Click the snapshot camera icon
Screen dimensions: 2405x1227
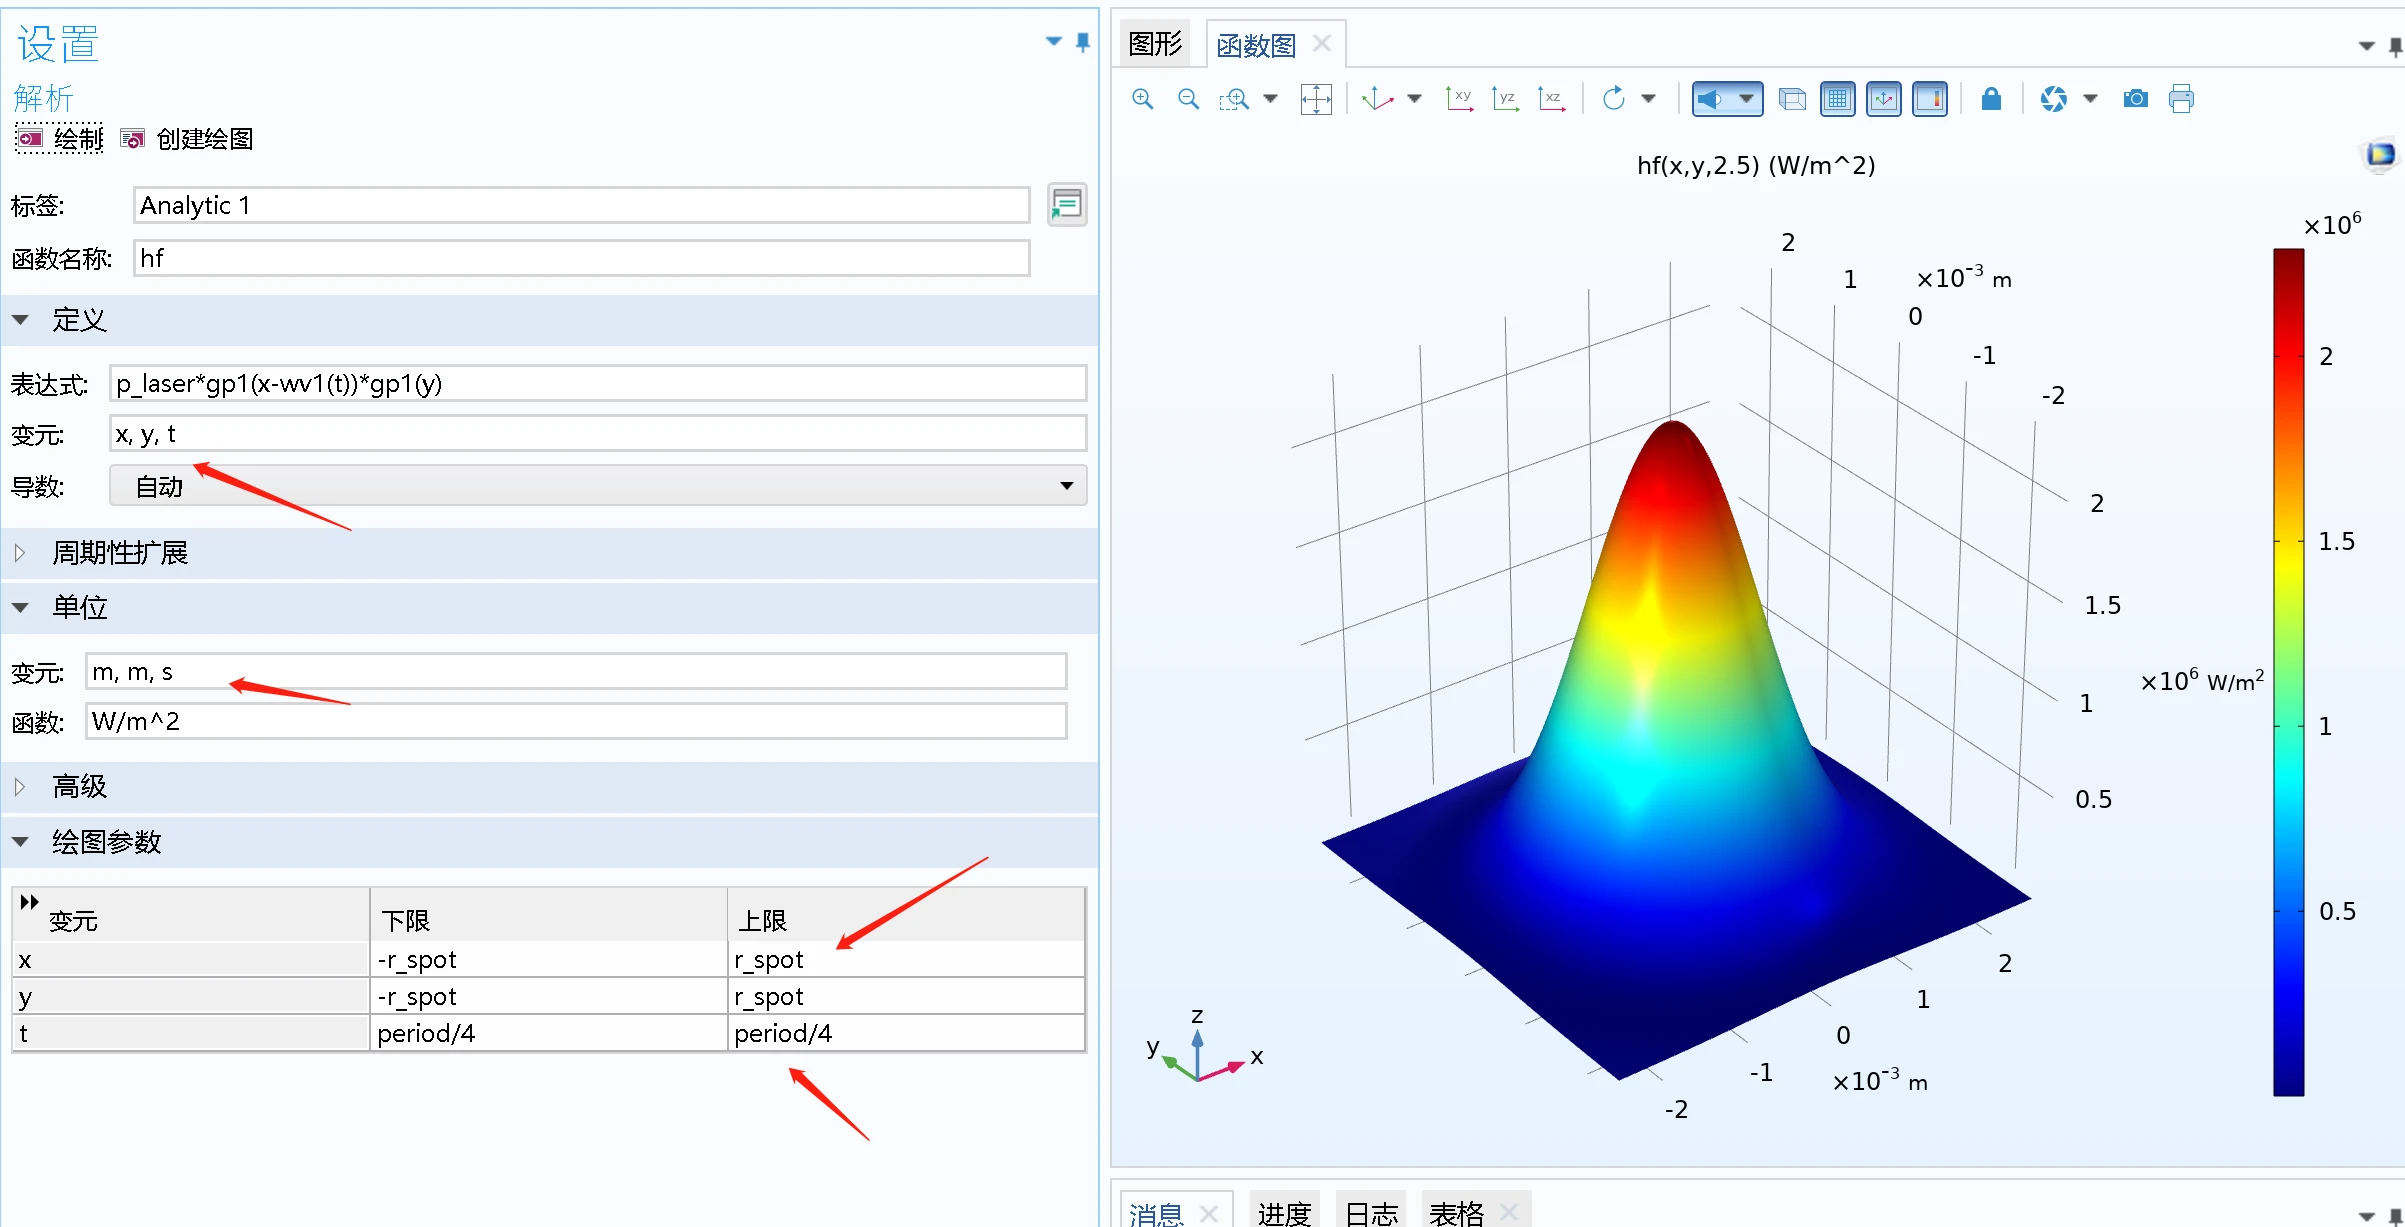(2135, 99)
